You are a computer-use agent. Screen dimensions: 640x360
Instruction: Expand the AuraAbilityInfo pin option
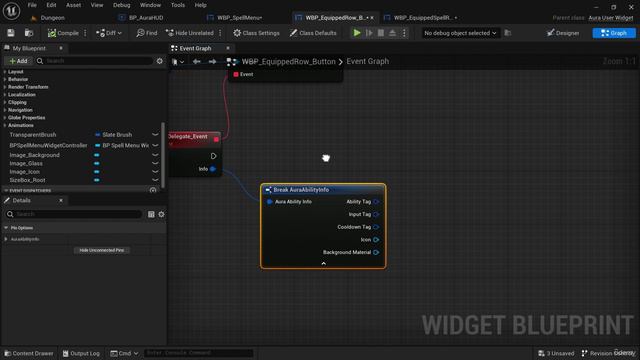(6, 239)
